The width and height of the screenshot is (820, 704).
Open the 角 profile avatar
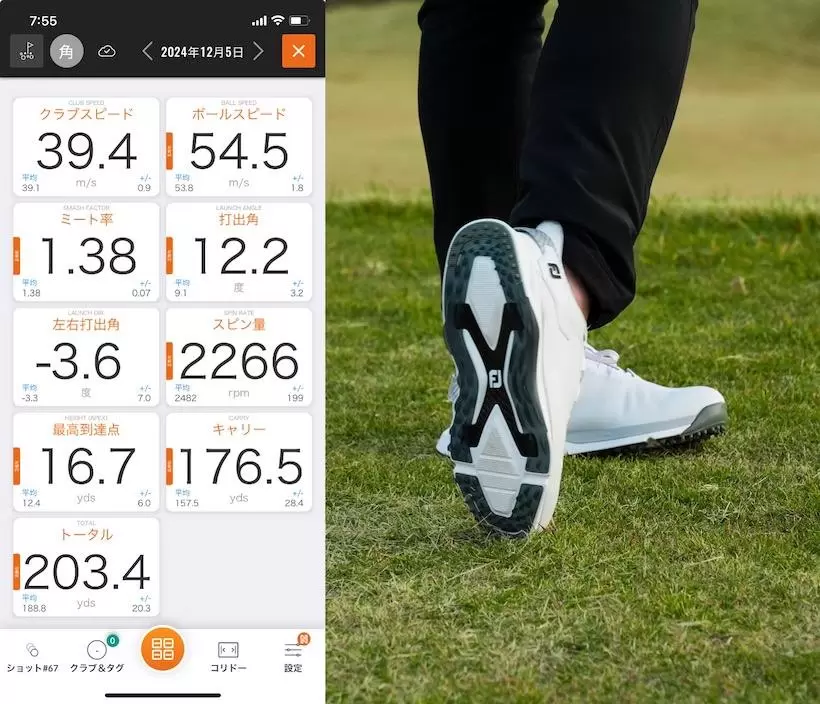pos(67,51)
